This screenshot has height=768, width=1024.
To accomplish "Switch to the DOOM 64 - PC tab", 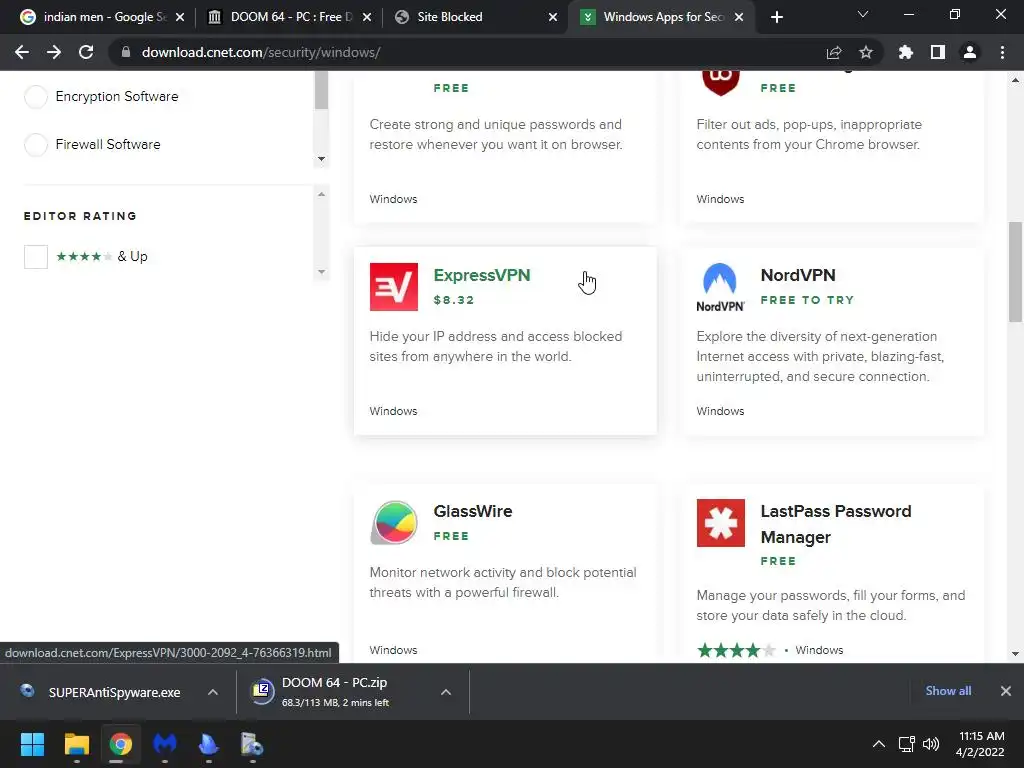I will [287, 17].
